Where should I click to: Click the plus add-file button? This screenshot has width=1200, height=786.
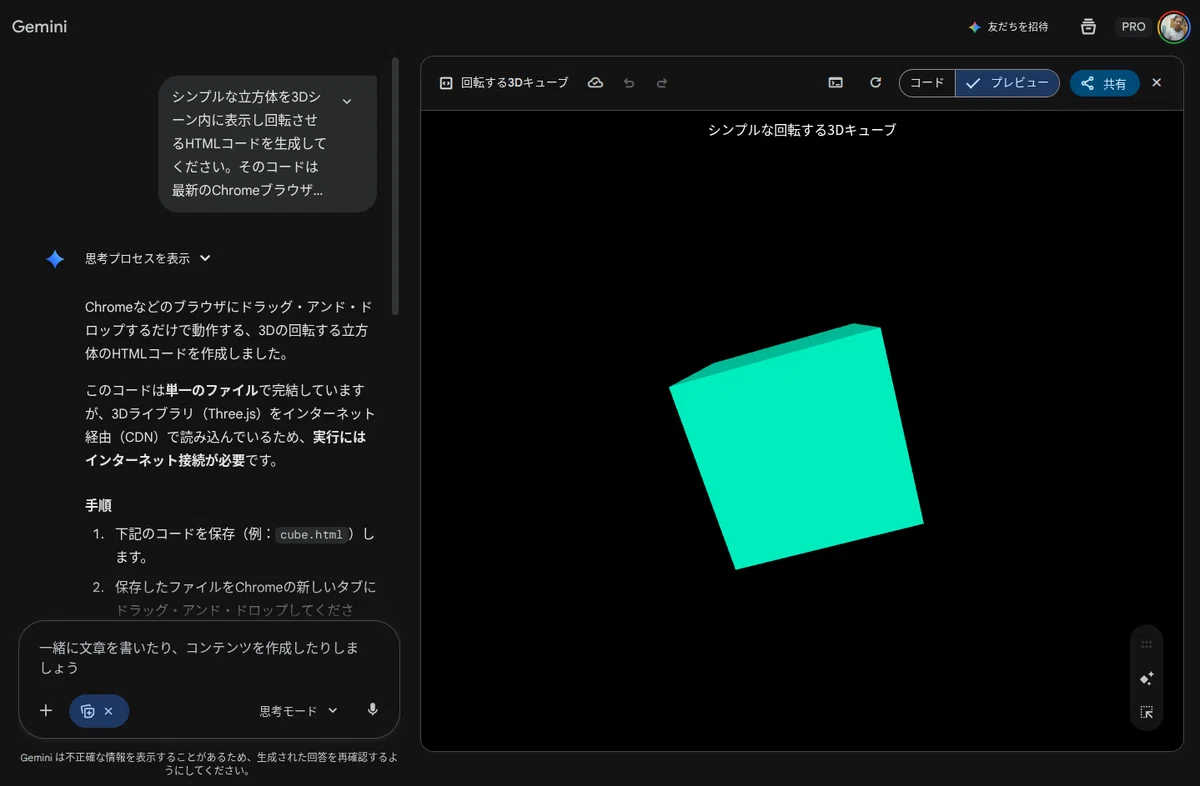pos(46,711)
